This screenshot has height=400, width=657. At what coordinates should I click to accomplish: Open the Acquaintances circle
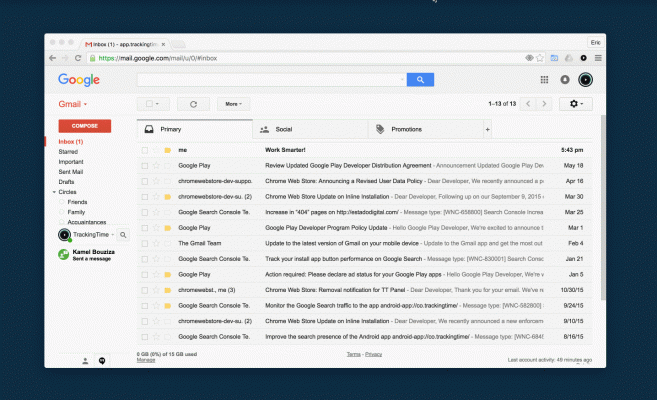pos(87,222)
